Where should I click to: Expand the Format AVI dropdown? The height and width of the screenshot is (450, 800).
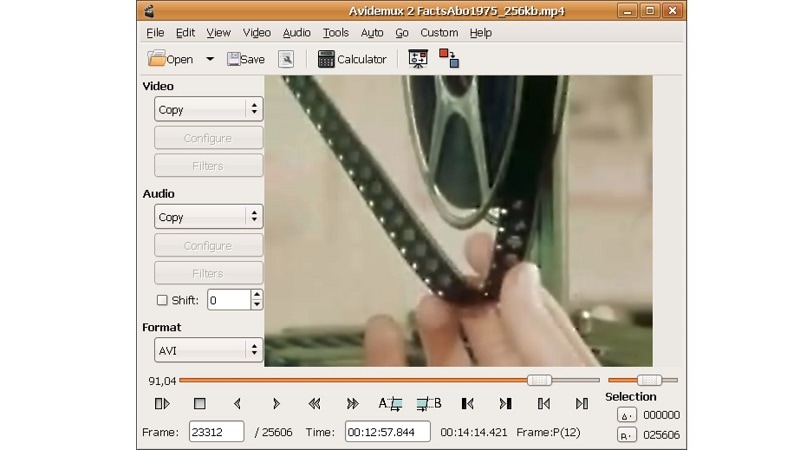click(x=209, y=351)
